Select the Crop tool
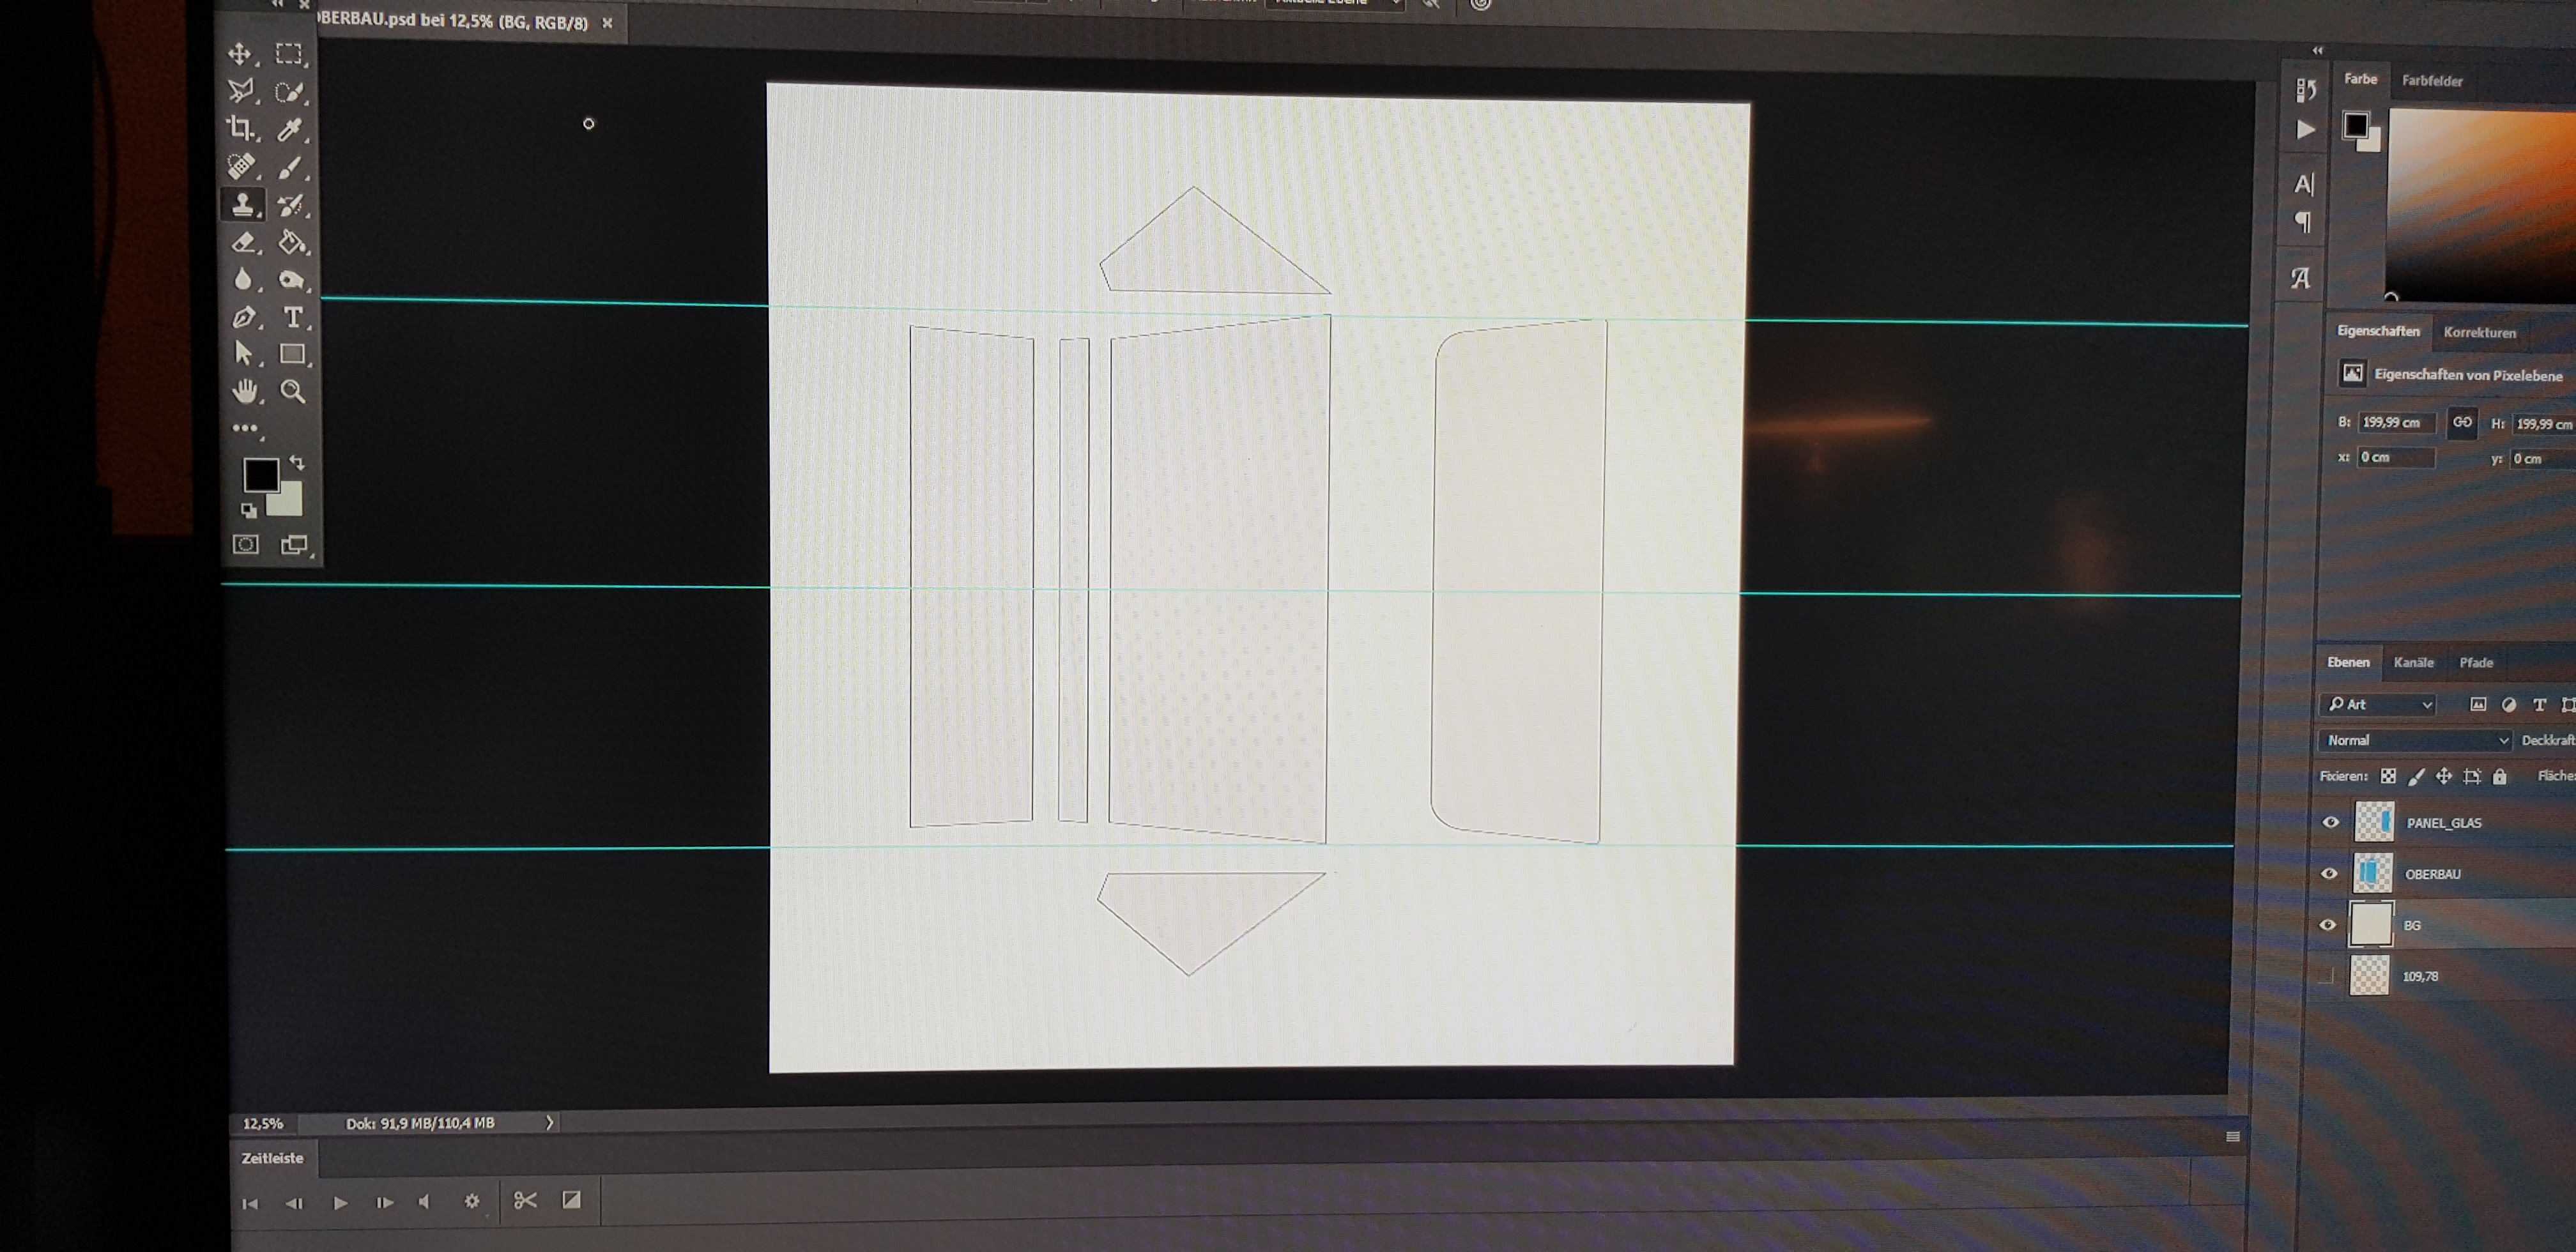This screenshot has height=1252, width=2576. (x=240, y=128)
